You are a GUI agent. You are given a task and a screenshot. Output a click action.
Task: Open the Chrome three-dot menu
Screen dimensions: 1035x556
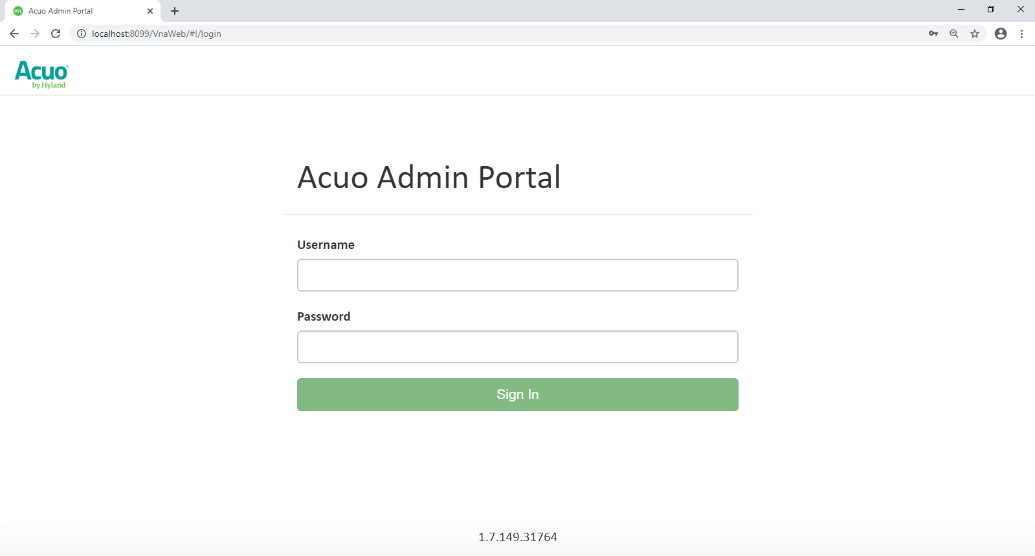point(1021,33)
